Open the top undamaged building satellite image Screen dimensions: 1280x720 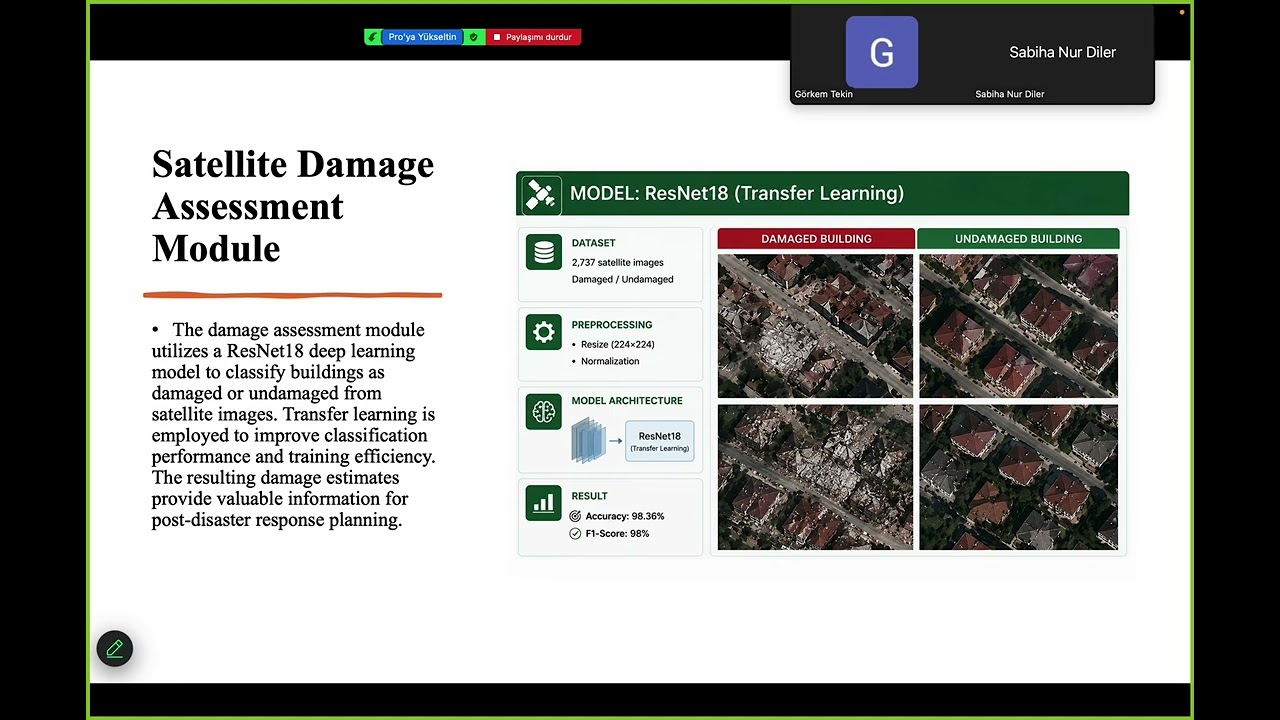[x=1018, y=326]
